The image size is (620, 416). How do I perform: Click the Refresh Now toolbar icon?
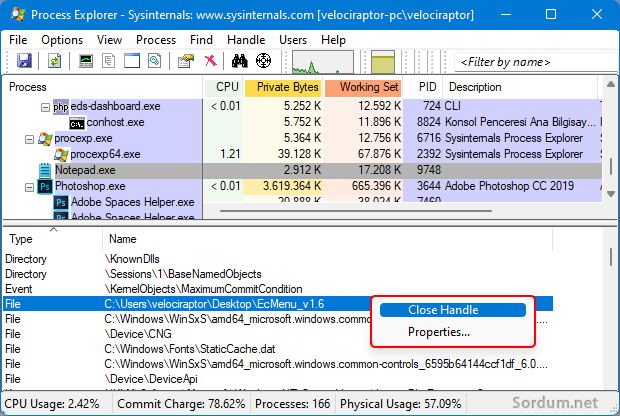pos(54,62)
